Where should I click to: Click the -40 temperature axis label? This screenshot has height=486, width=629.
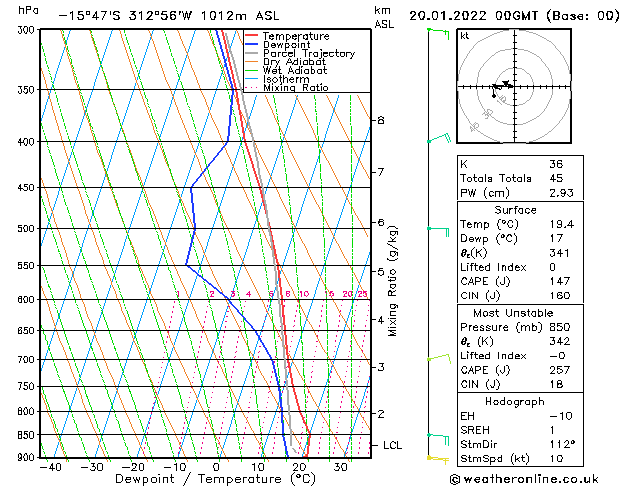tap(50, 467)
